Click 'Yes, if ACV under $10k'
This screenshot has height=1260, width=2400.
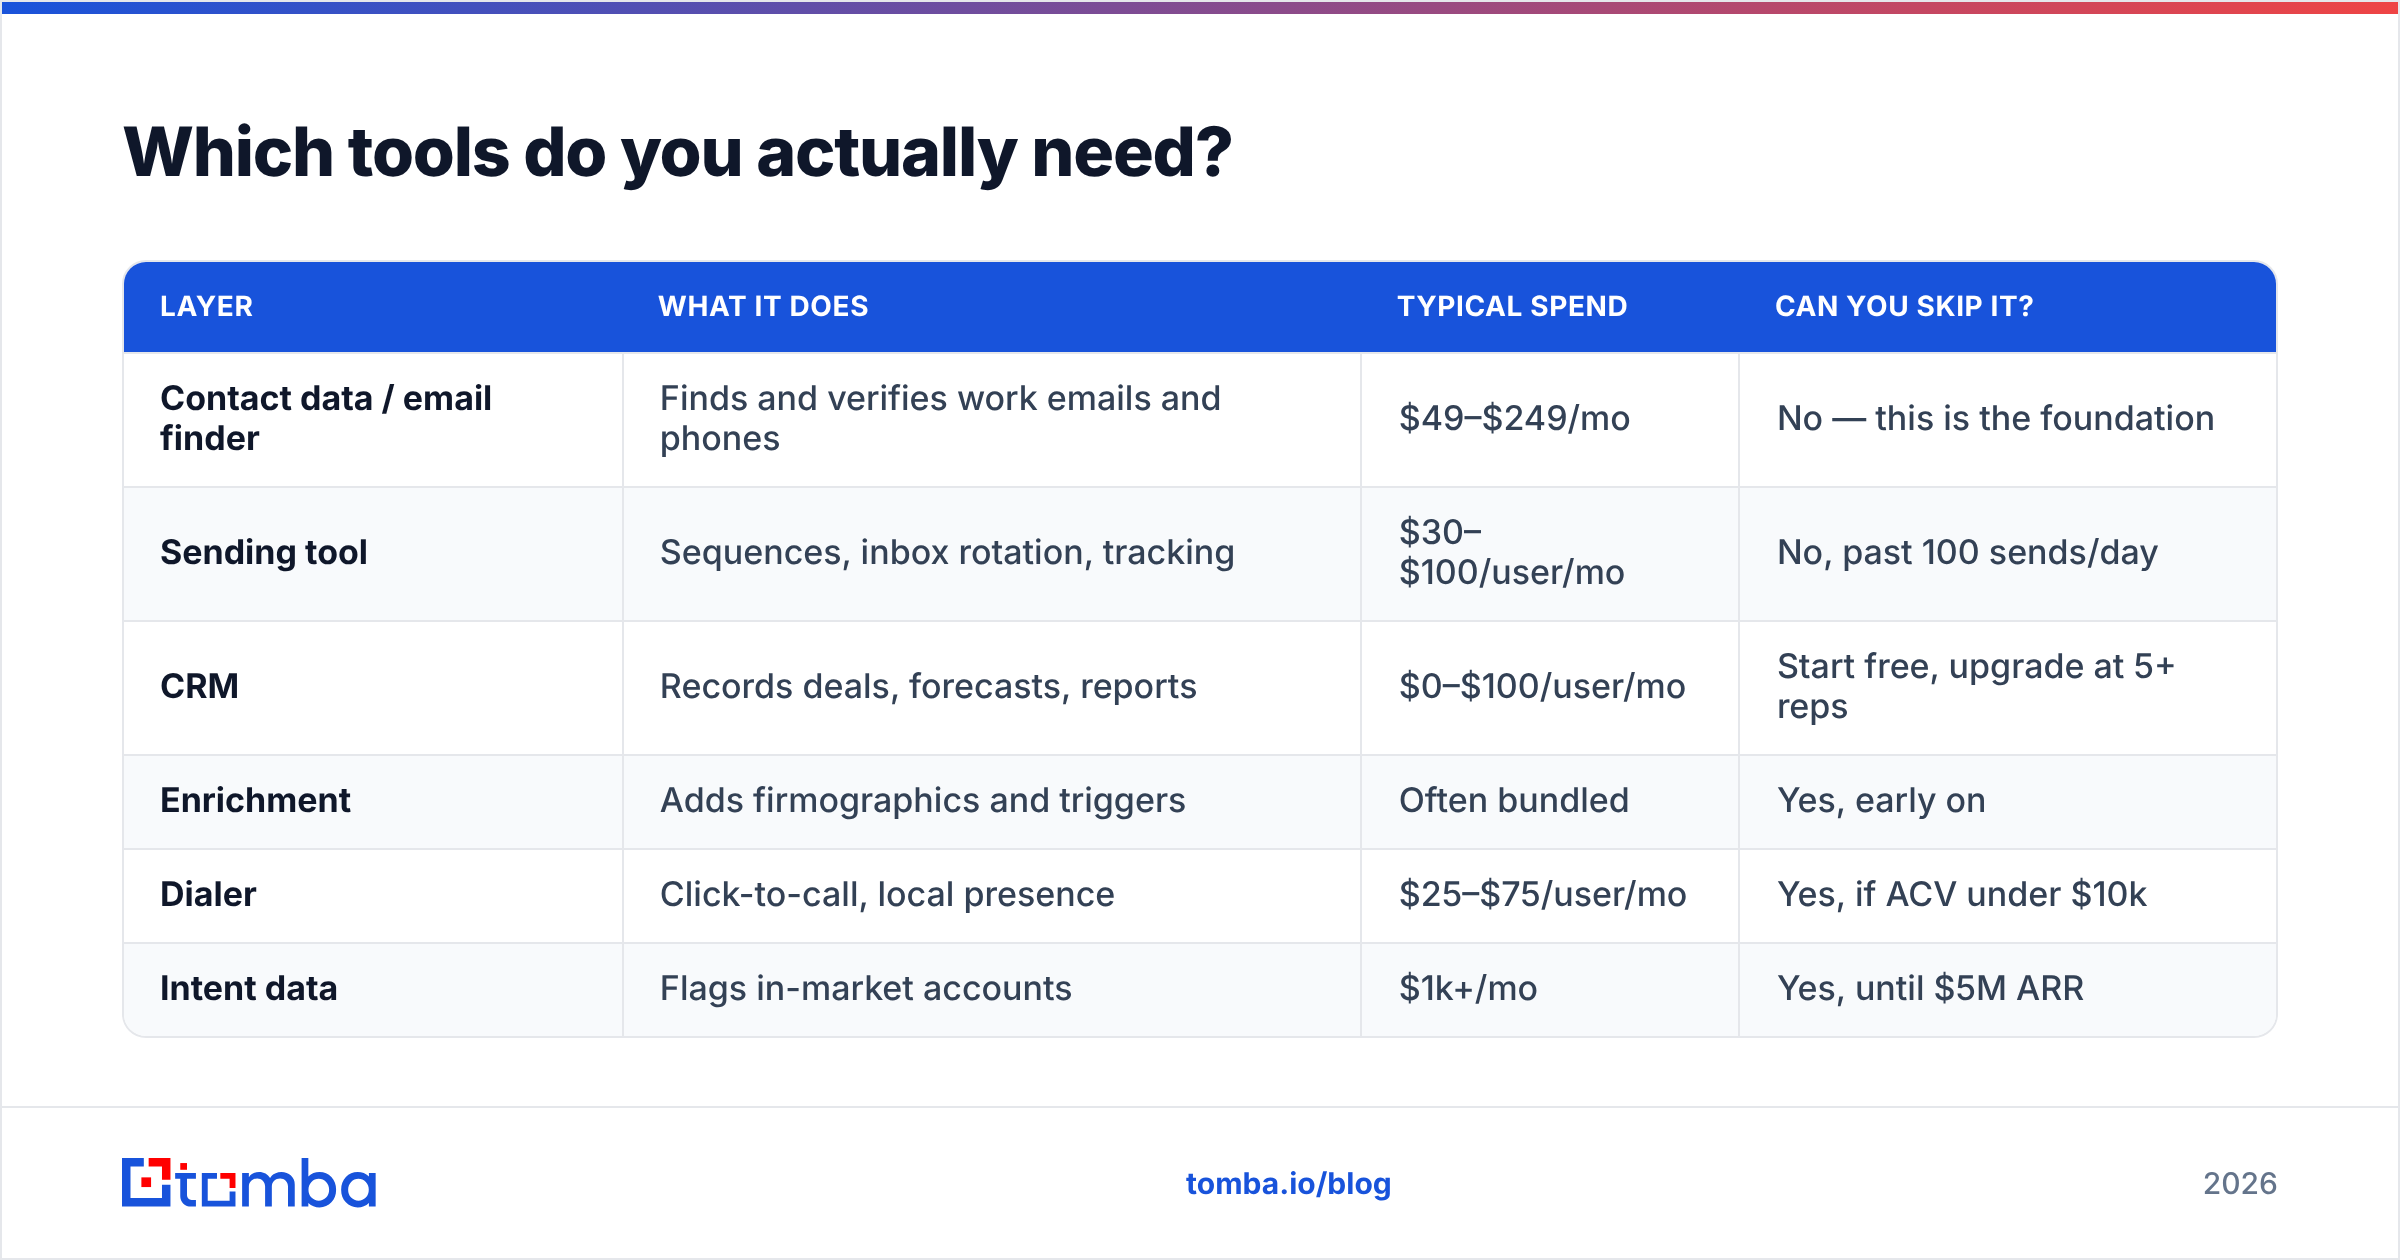coord(1962,894)
